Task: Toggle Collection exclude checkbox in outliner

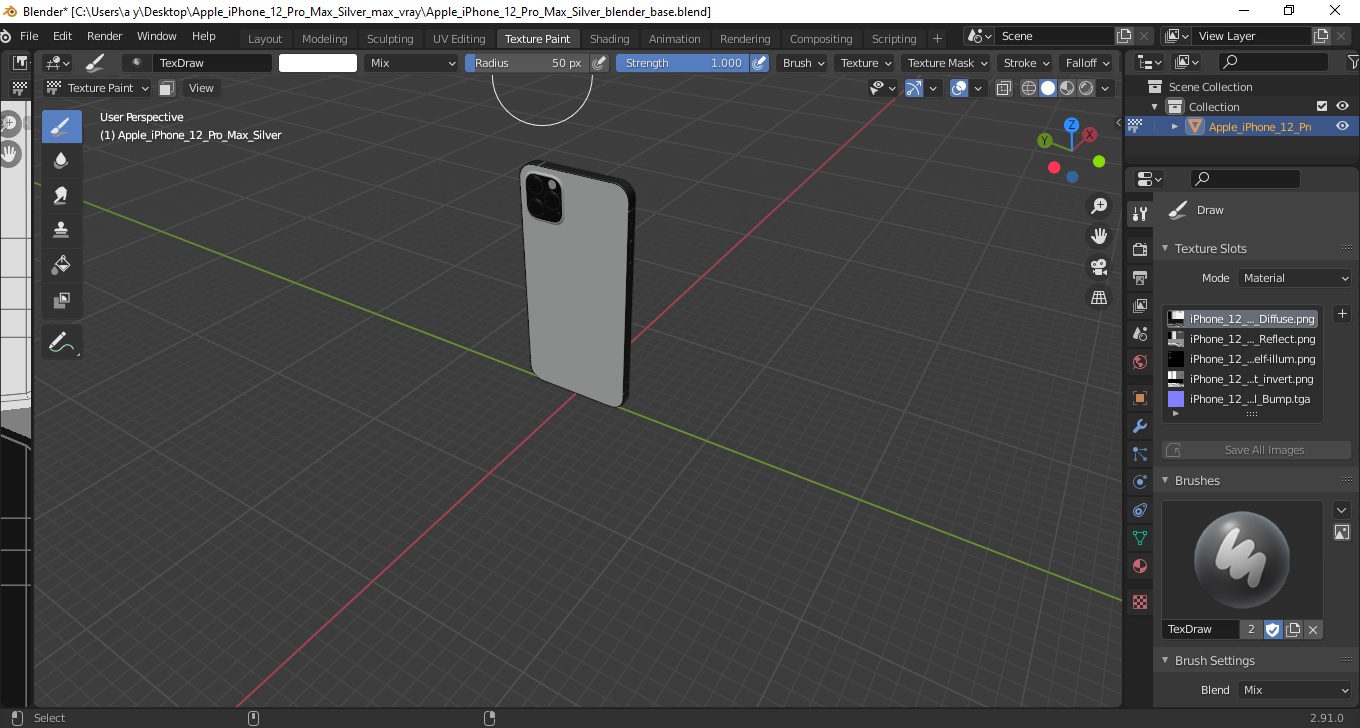Action: [x=1322, y=106]
